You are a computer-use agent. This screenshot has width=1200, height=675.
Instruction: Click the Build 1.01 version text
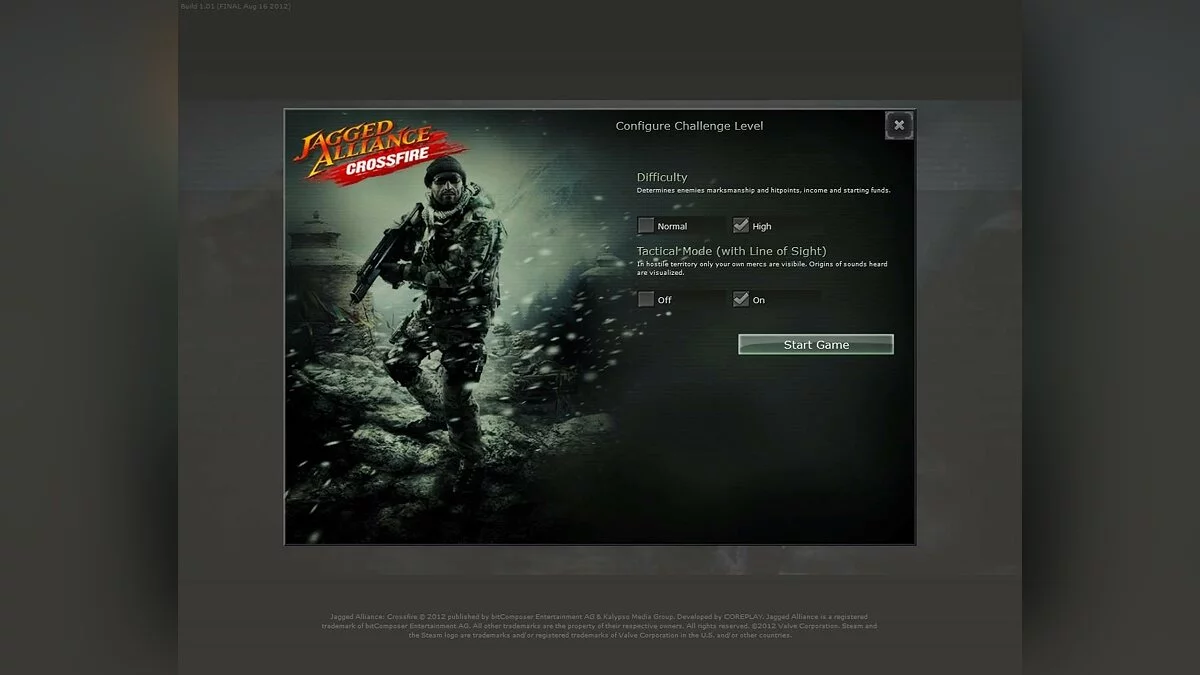236,6
